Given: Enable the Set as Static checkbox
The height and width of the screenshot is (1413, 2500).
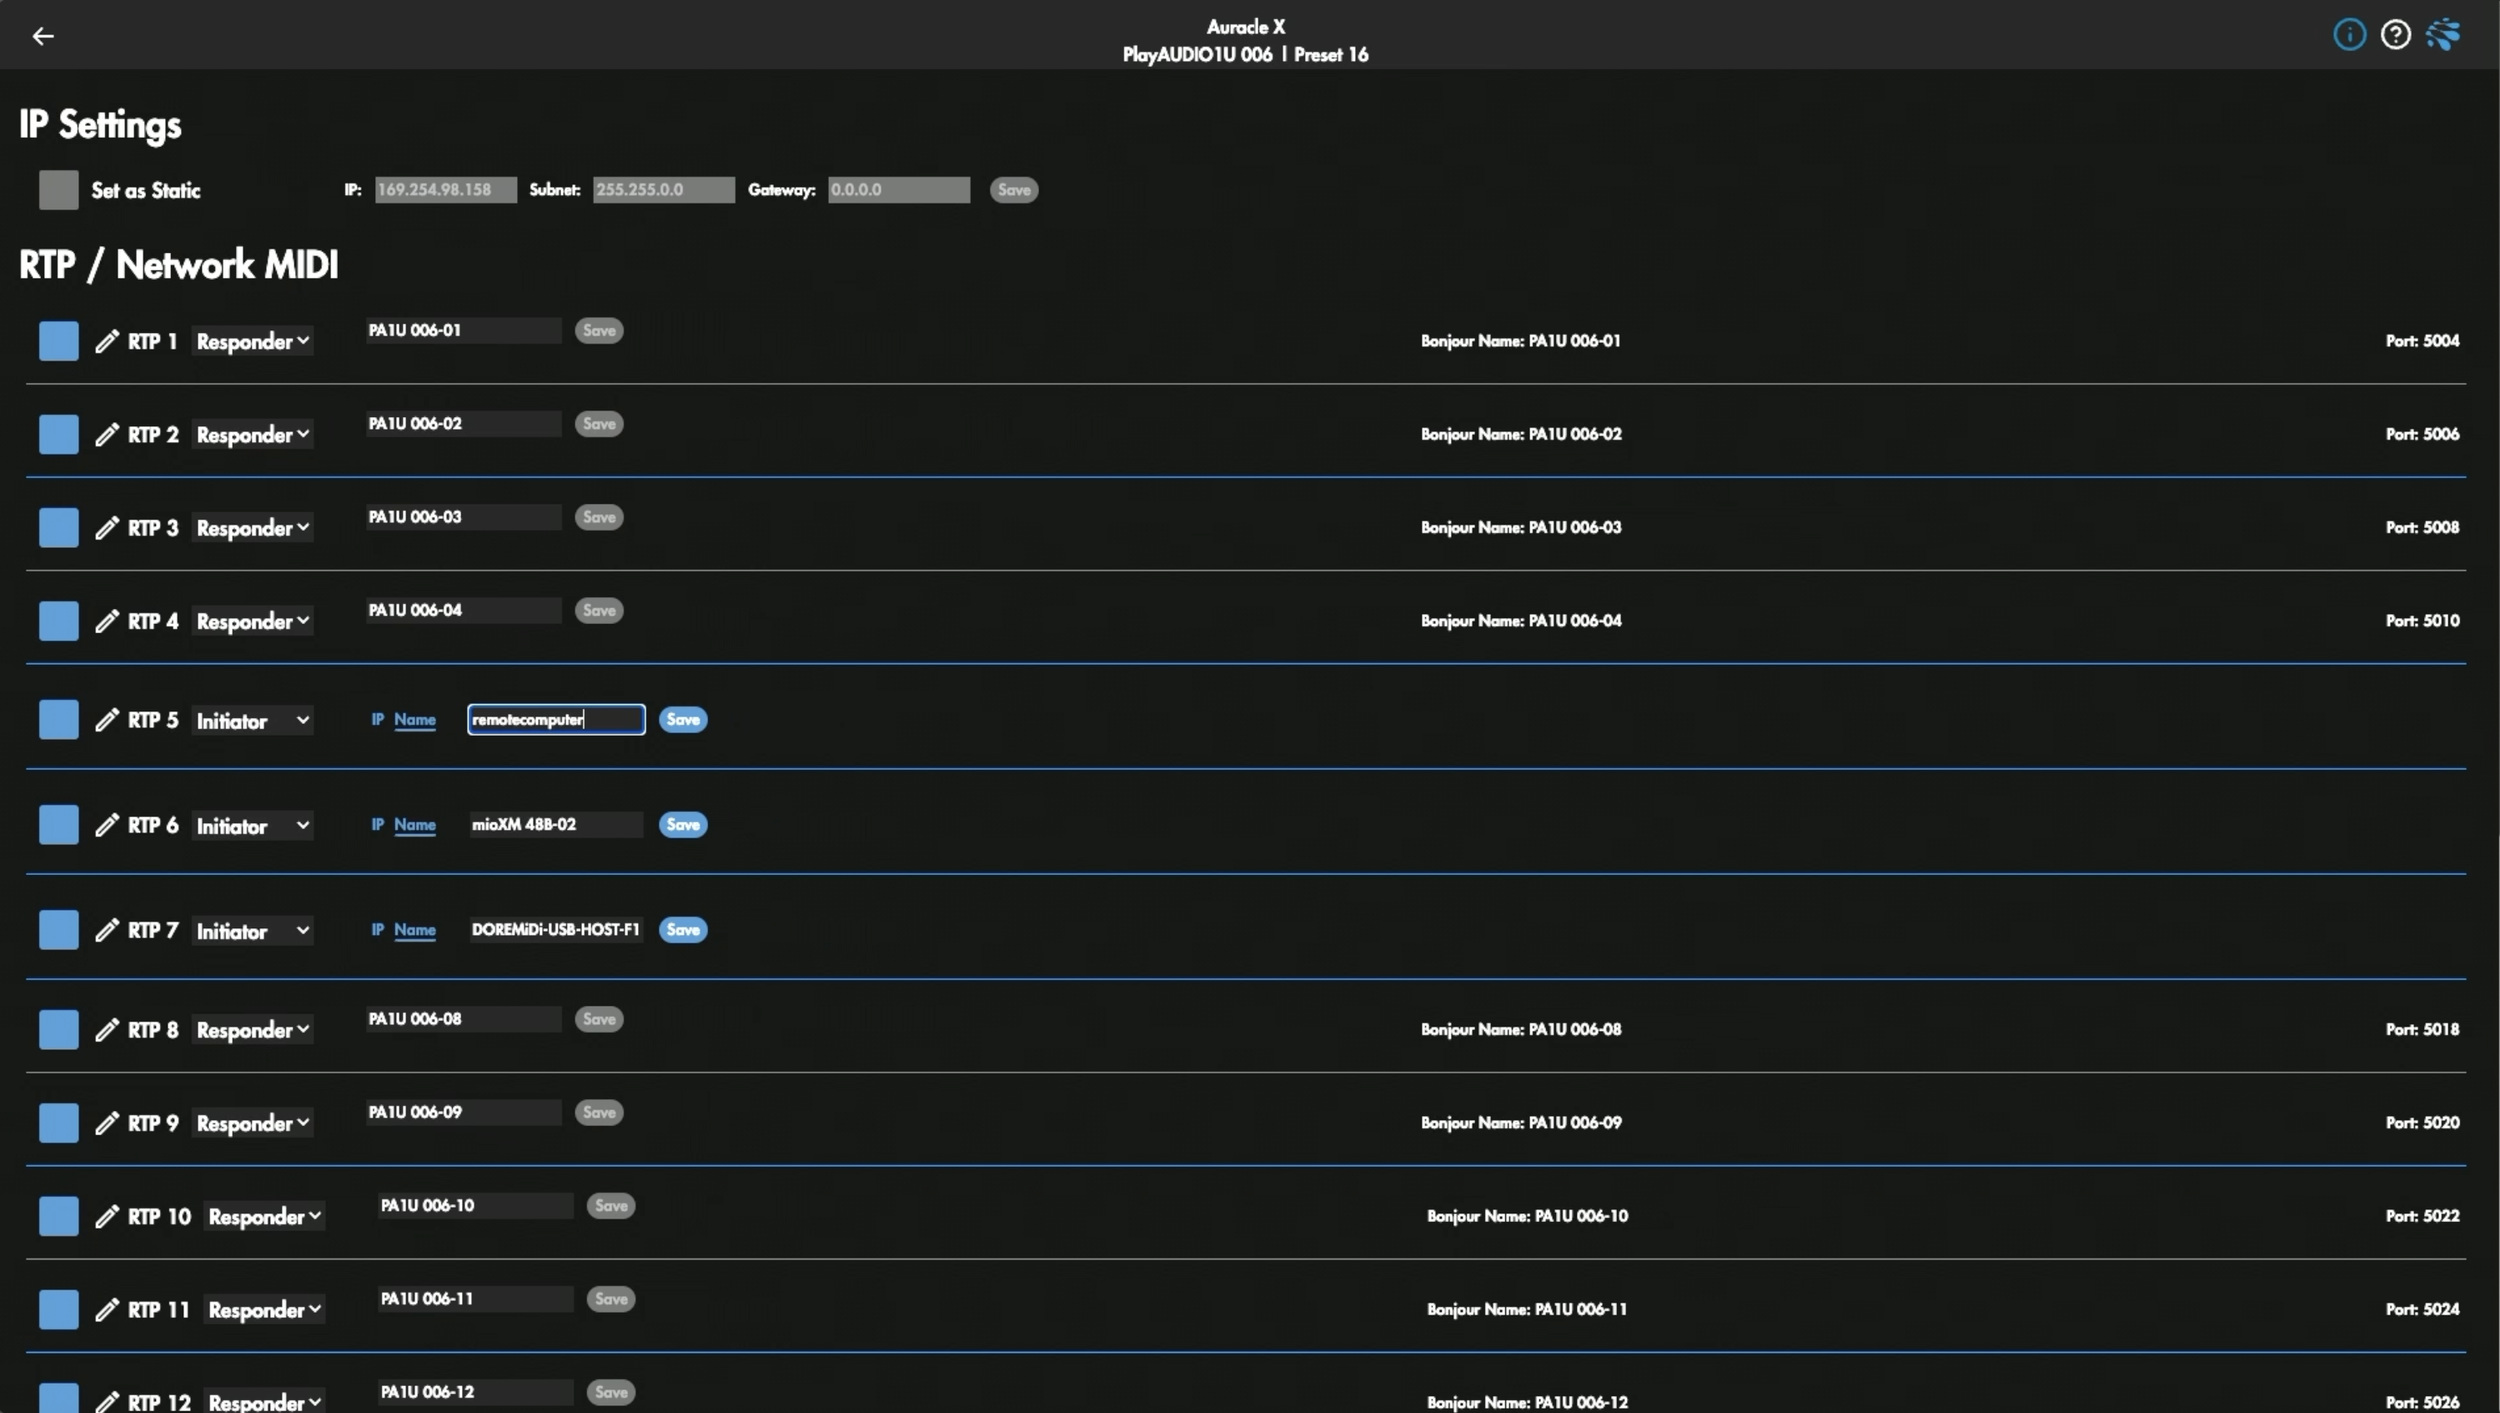Looking at the screenshot, I should pyautogui.click(x=59, y=190).
